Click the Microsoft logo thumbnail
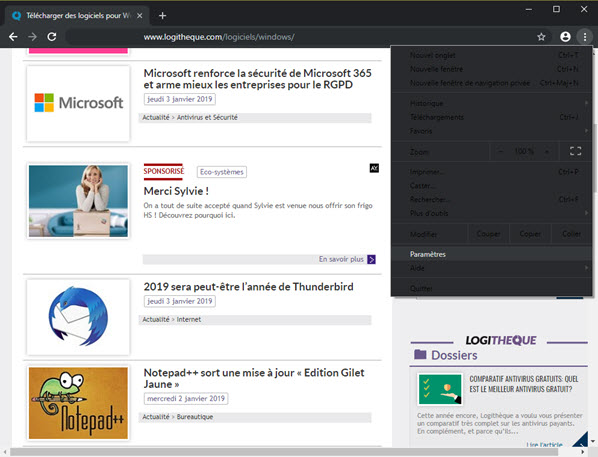 click(x=78, y=103)
